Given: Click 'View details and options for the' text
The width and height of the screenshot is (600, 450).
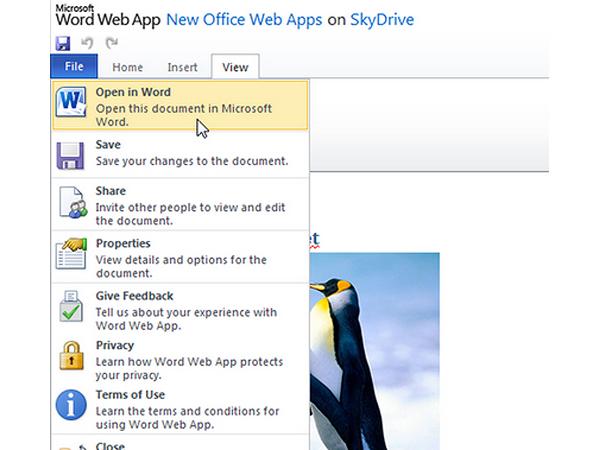Looking at the screenshot, I should (x=181, y=260).
